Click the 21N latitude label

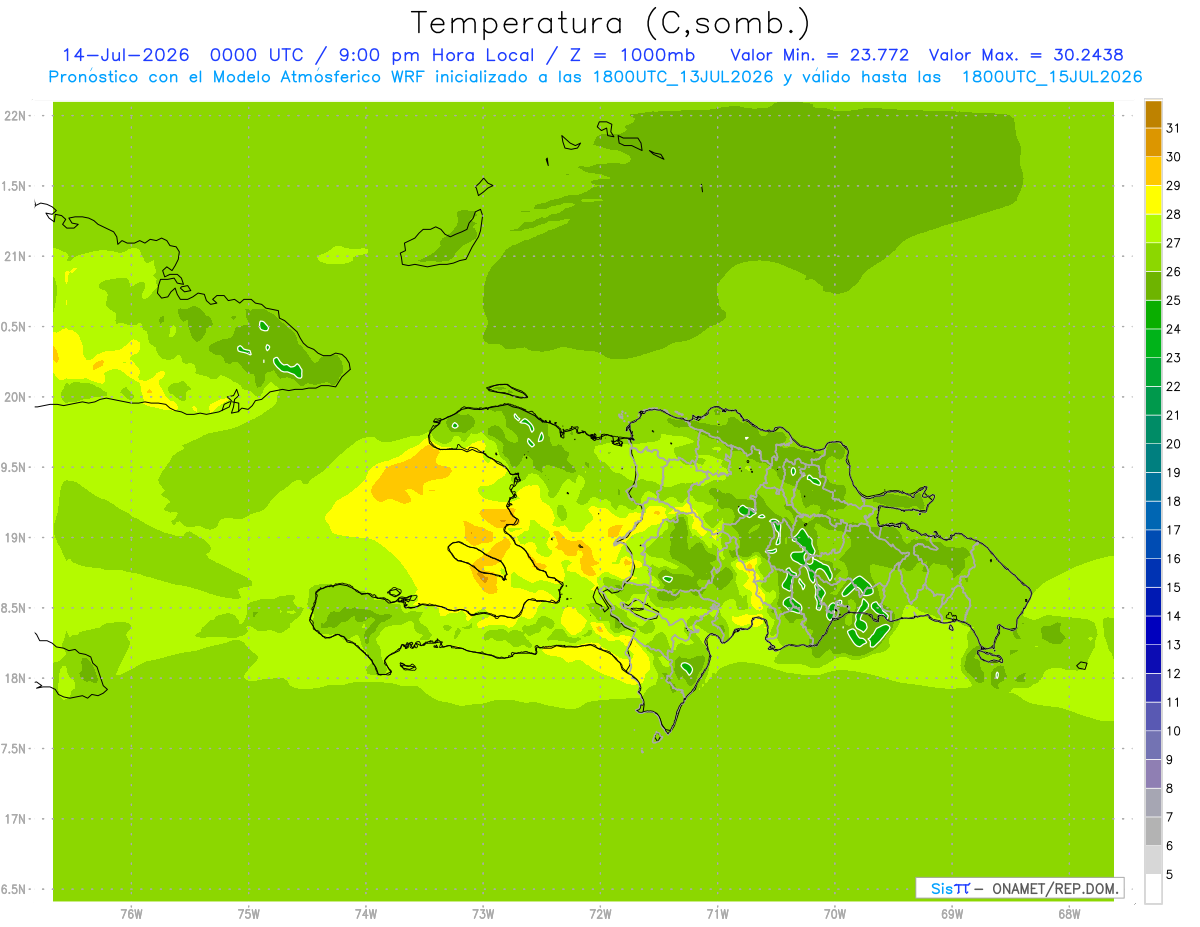click(x=15, y=256)
